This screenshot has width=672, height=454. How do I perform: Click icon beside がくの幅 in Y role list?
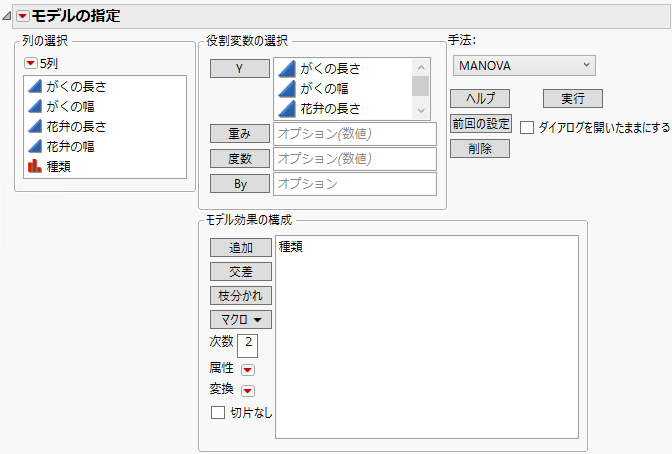[x=287, y=88]
